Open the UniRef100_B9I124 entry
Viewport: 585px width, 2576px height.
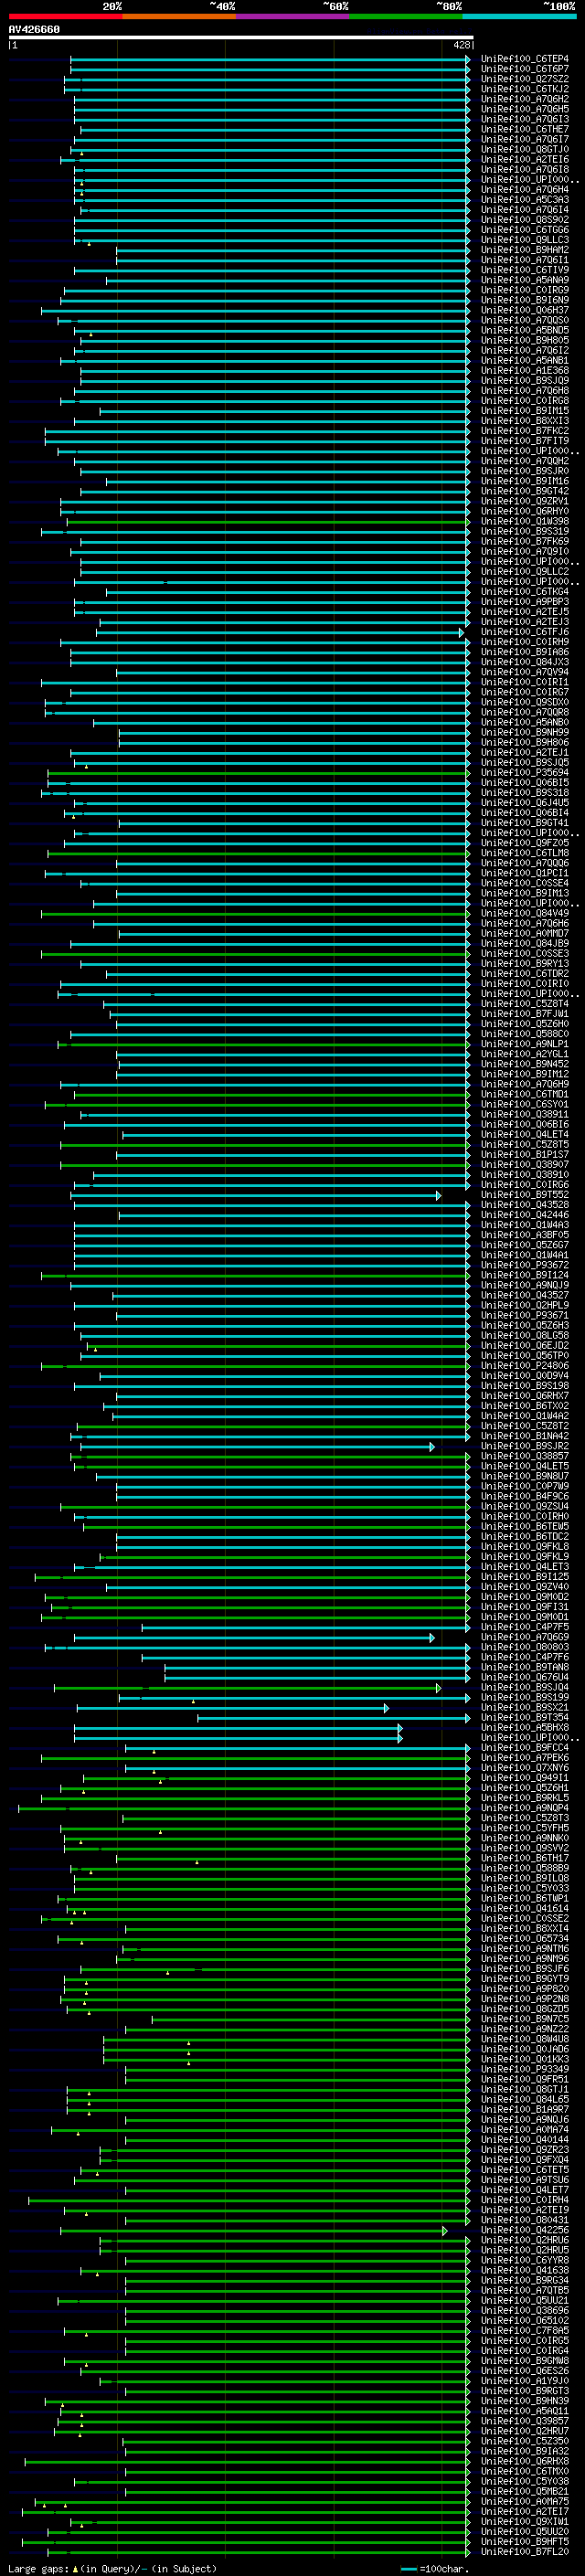[524, 1275]
